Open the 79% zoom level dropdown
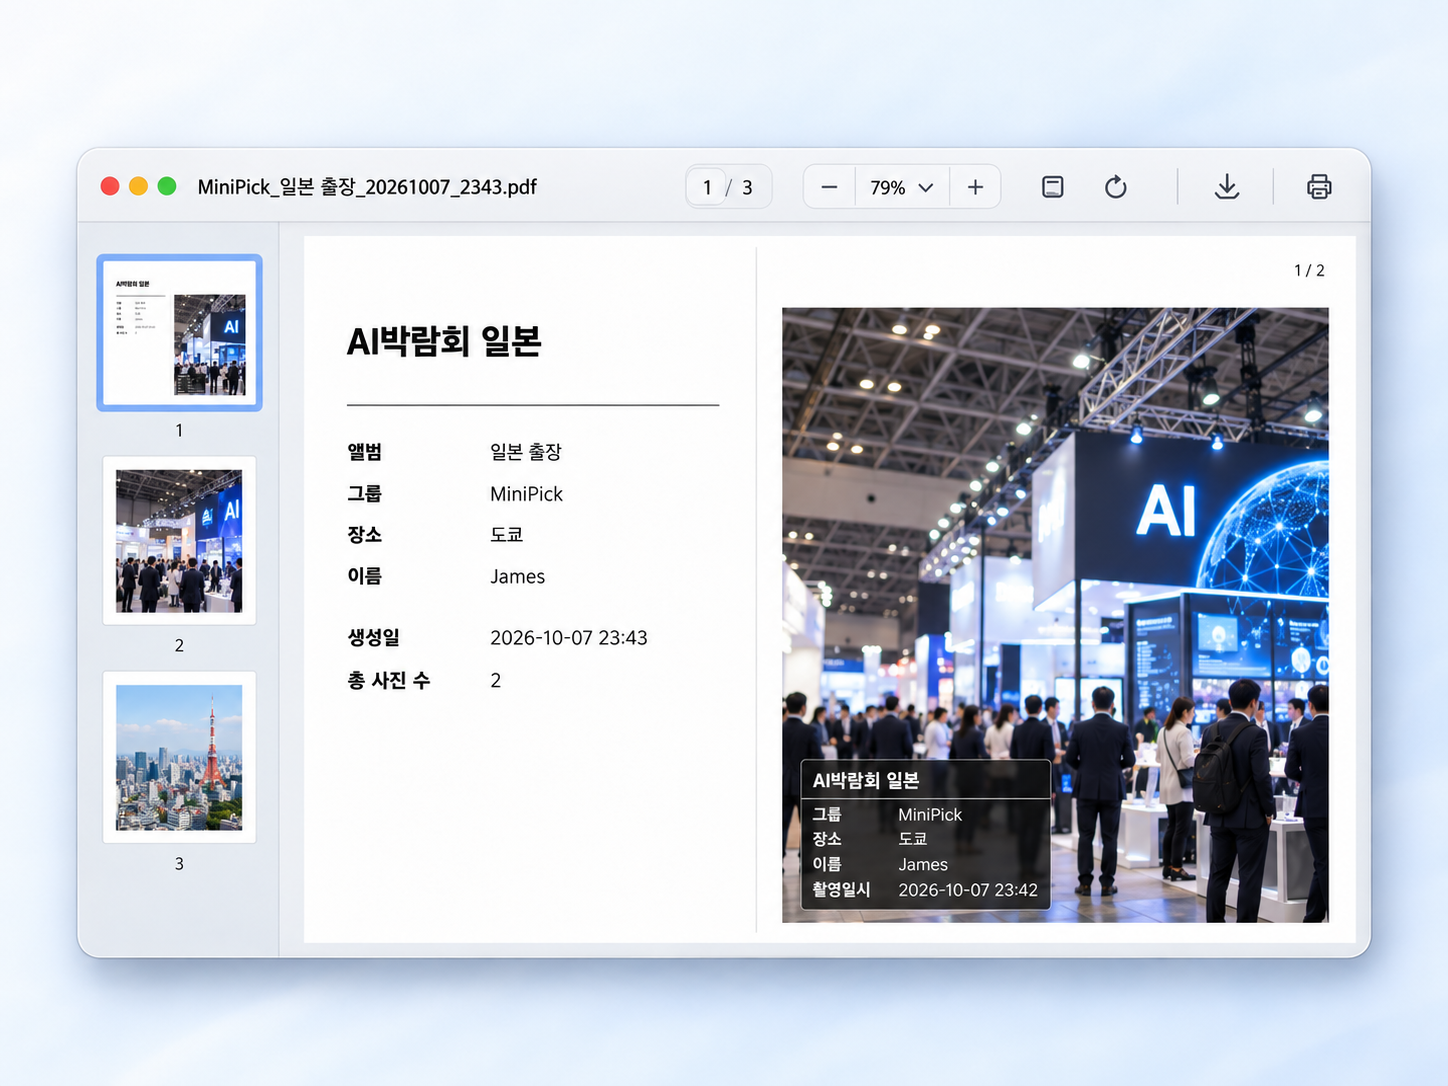This screenshot has width=1448, height=1086. 902,187
